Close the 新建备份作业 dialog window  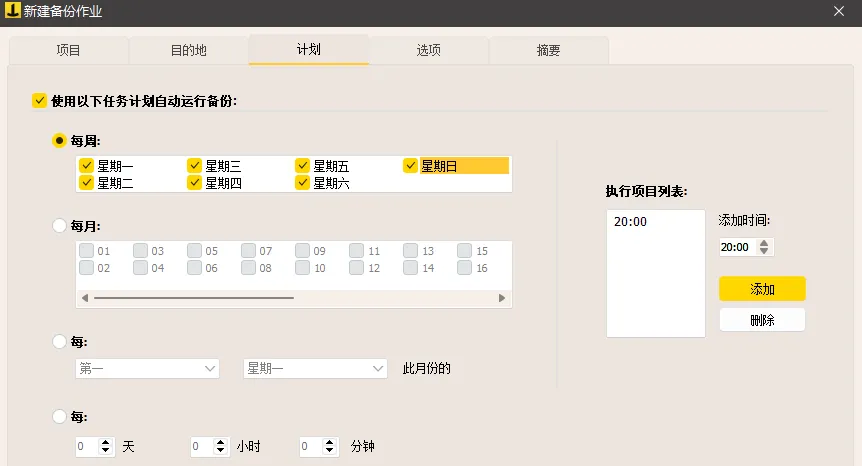pyautogui.click(x=838, y=11)
